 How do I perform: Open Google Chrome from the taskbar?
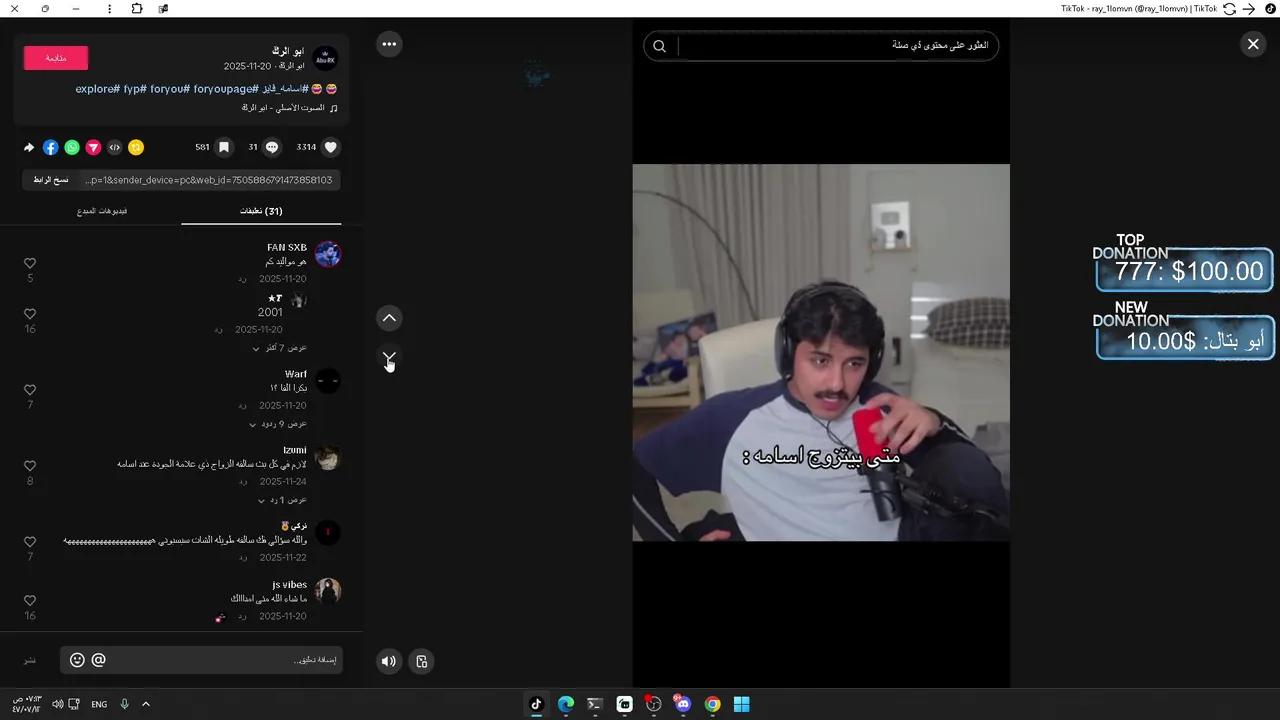[712, 704]
